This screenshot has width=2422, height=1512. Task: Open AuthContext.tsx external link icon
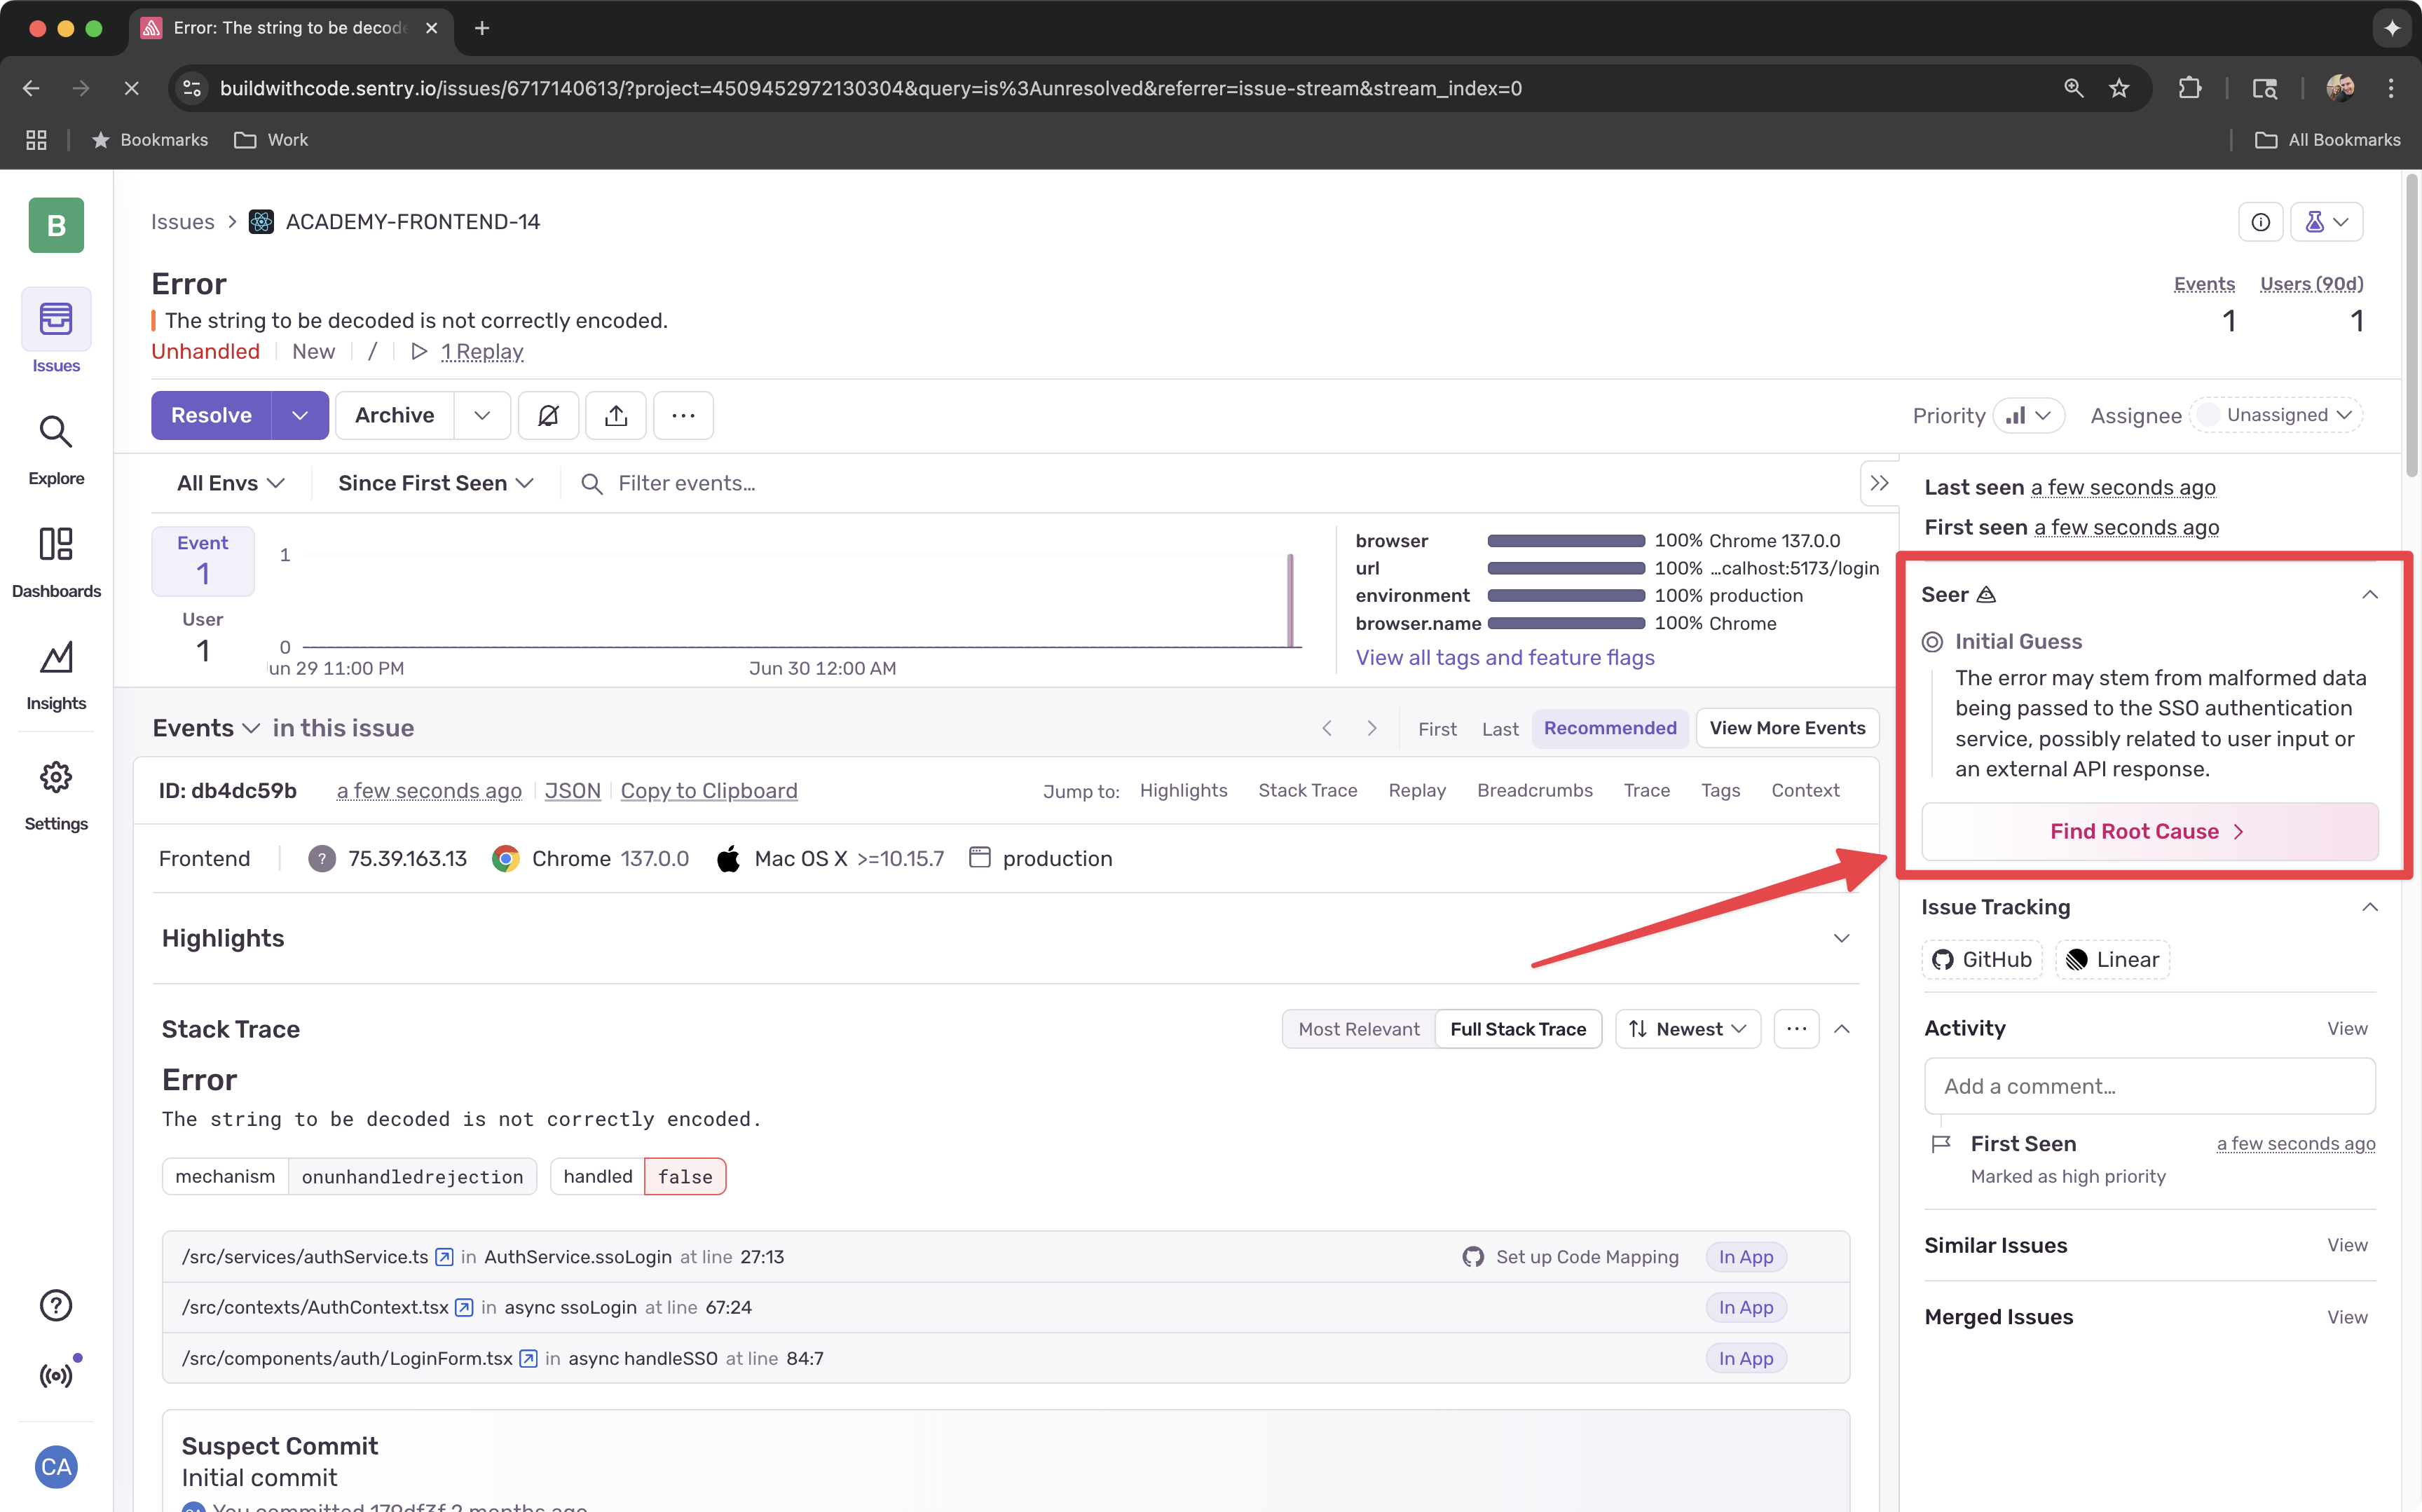[x=464, y=1307]
